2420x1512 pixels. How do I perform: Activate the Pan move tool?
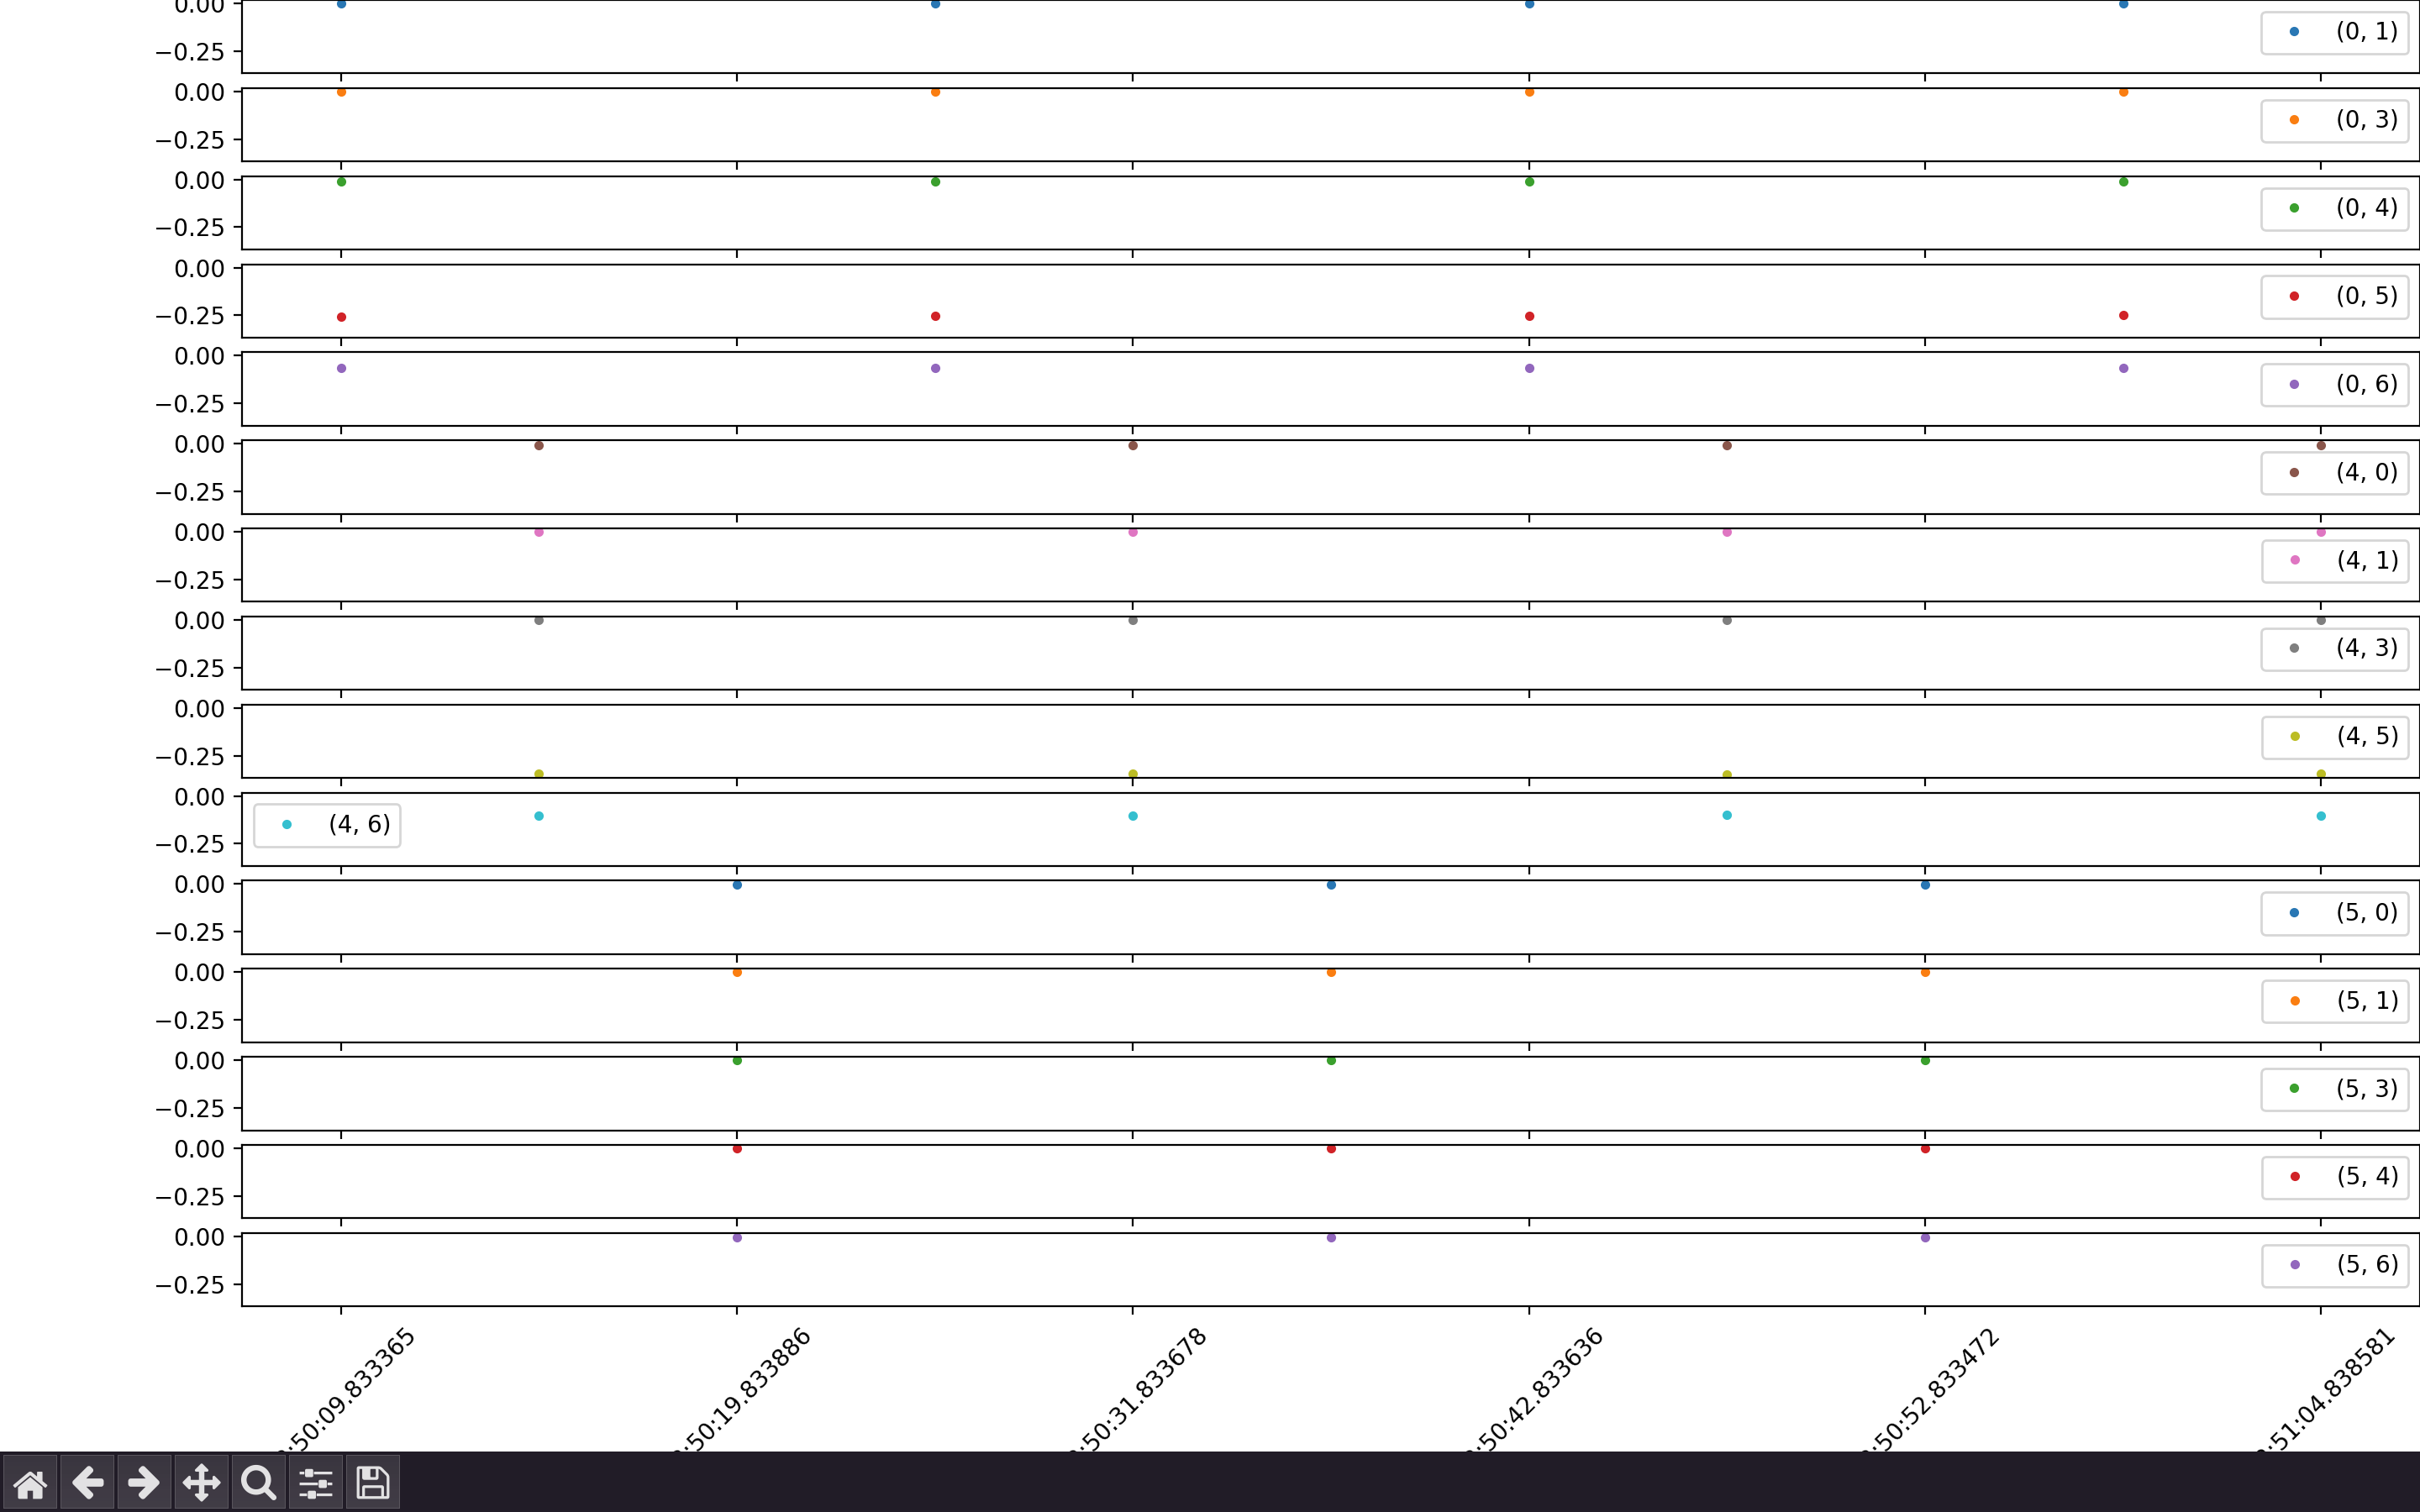tap(201, 1483)
